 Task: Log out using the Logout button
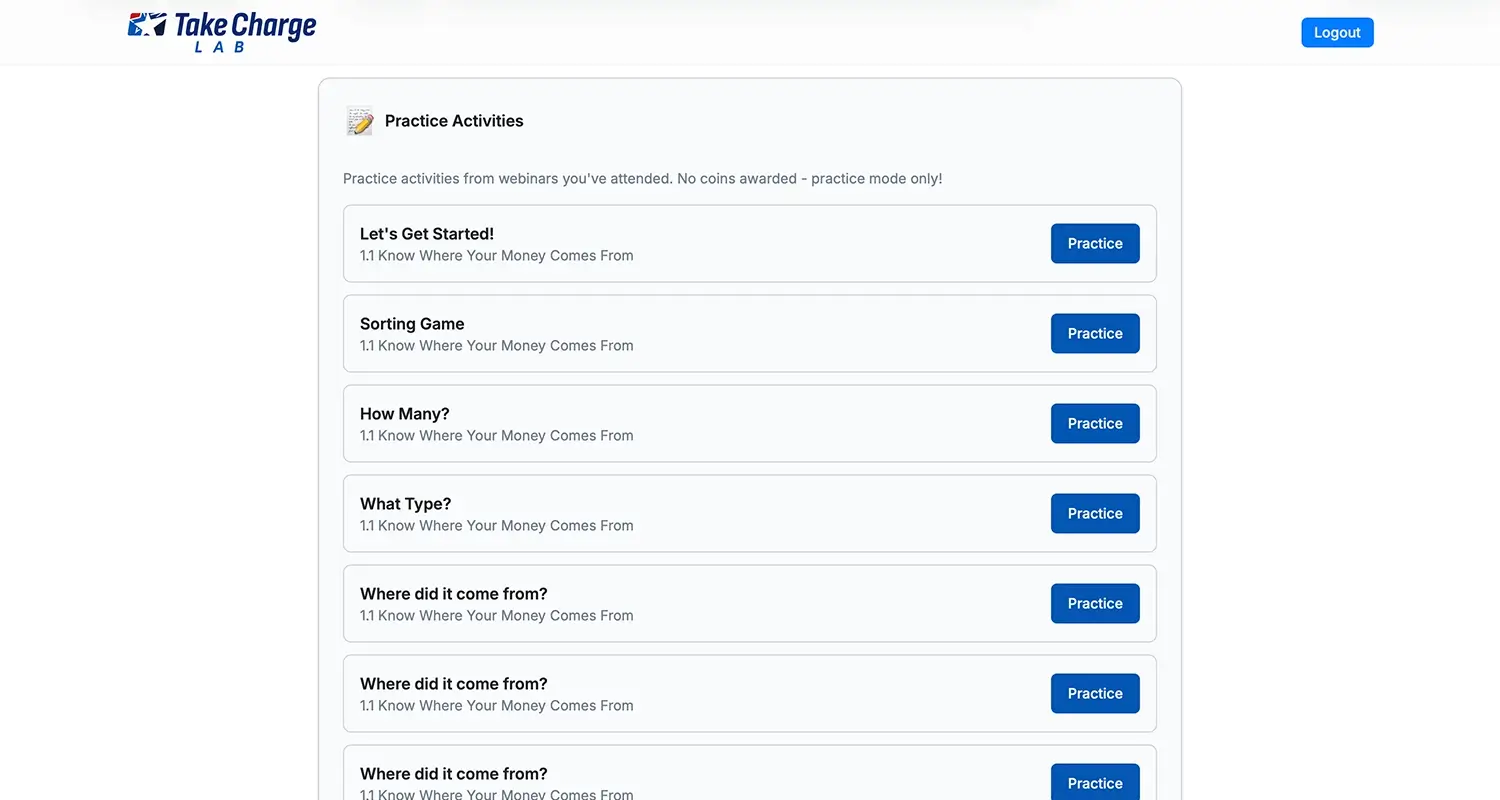(1337, 32)
